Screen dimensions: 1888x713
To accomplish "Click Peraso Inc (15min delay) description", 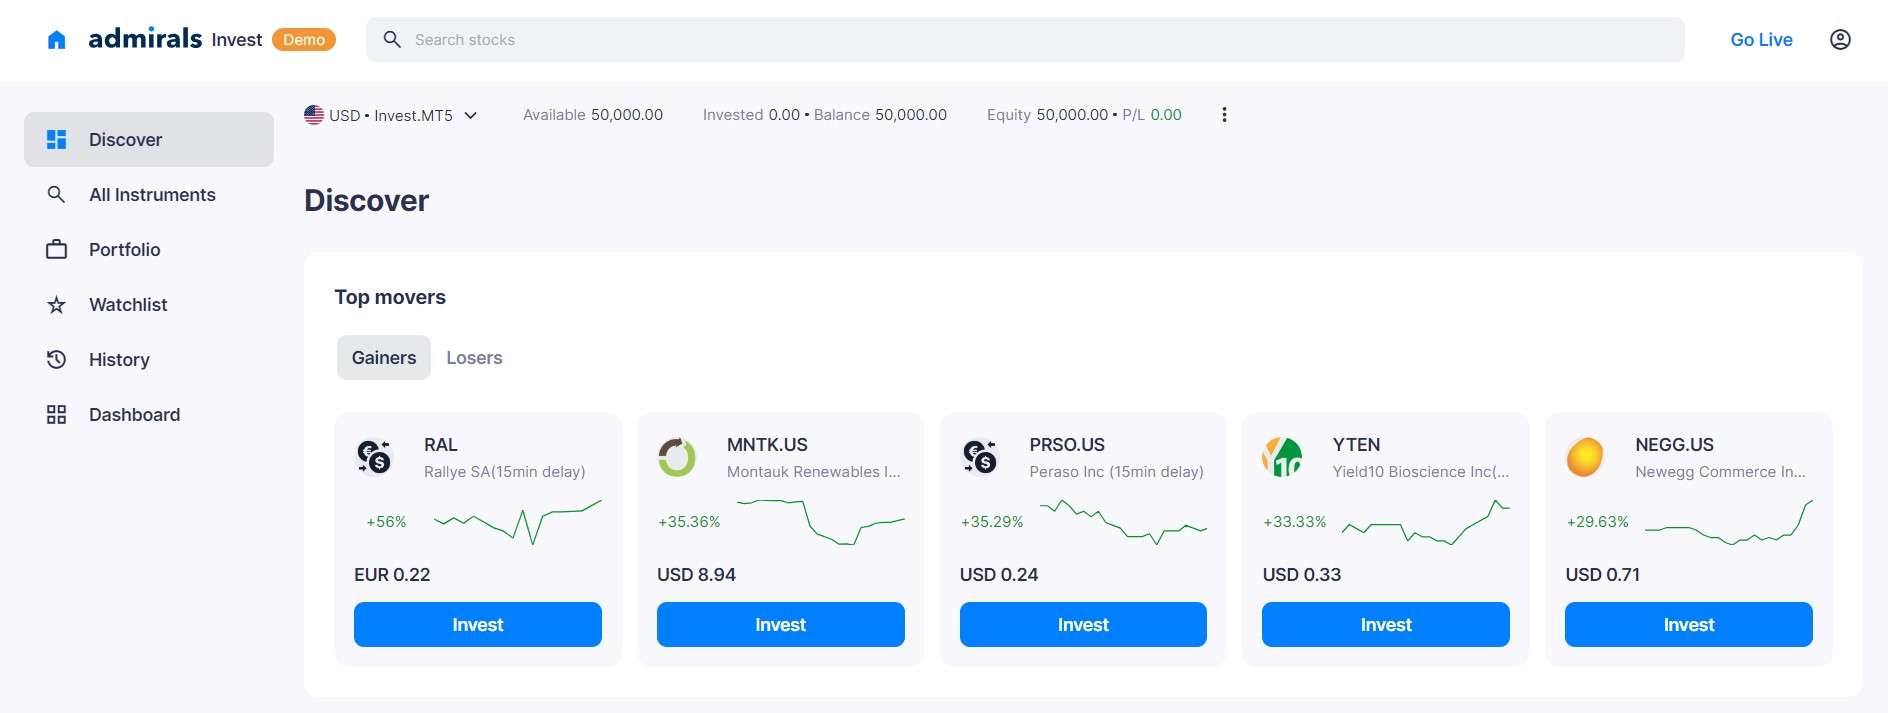I will [x=1116, y=472].
